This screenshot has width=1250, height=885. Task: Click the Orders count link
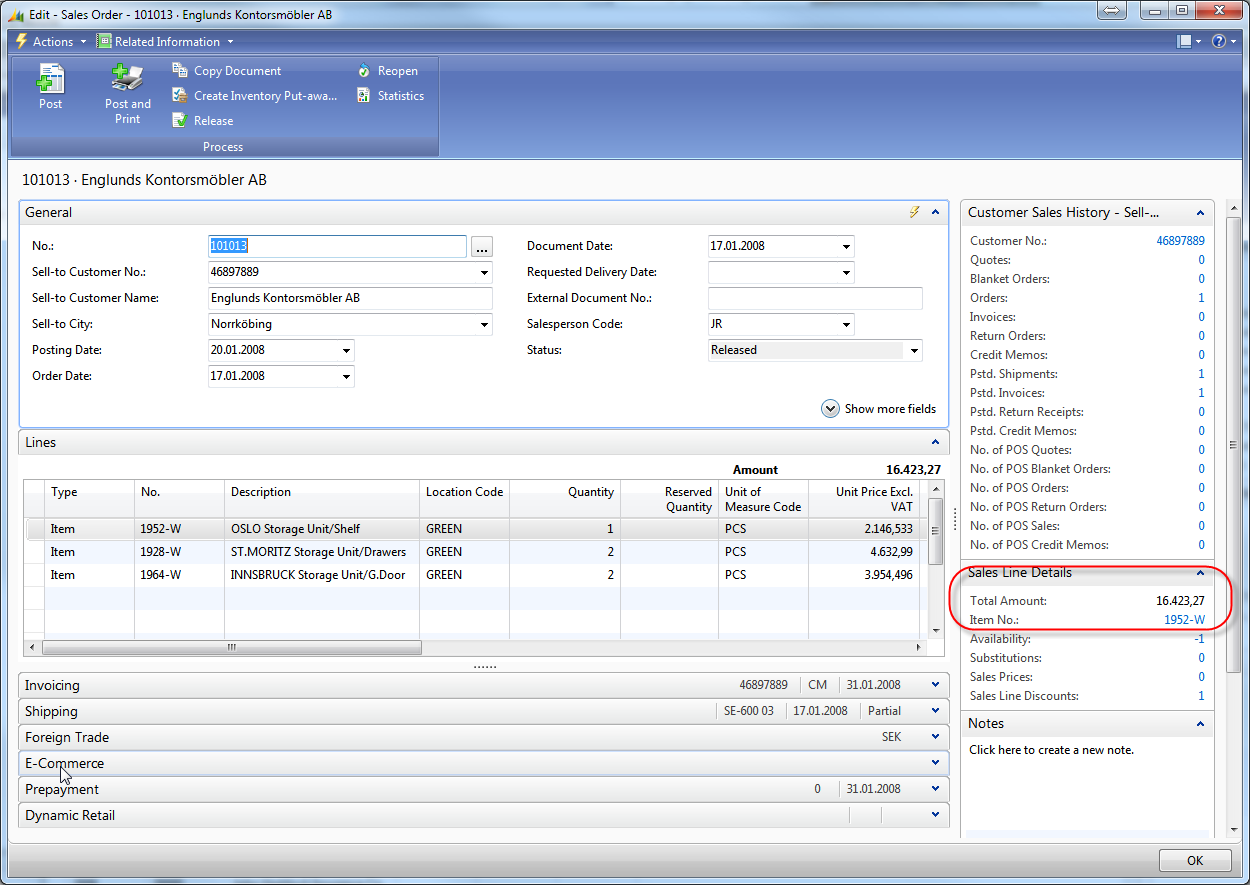pyautogui.click(x=1201, y=298)
